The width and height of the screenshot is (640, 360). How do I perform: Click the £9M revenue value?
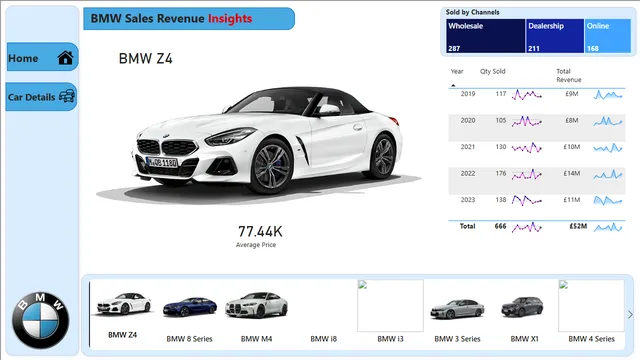tap(572, 94)
